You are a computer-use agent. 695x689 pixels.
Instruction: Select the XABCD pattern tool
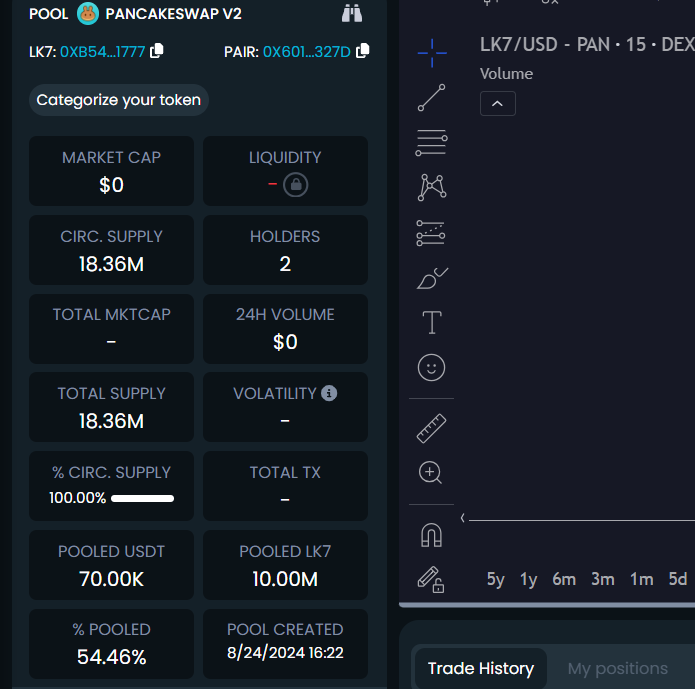(432, 188)
